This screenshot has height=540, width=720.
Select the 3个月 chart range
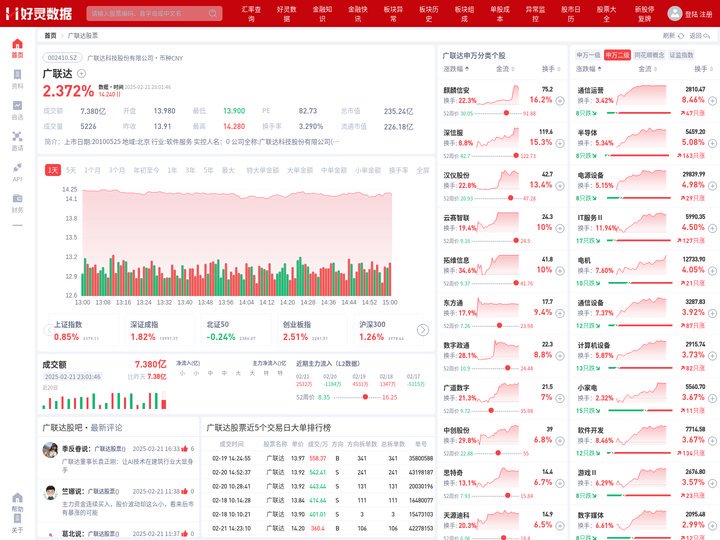click(x=117, y=170)
